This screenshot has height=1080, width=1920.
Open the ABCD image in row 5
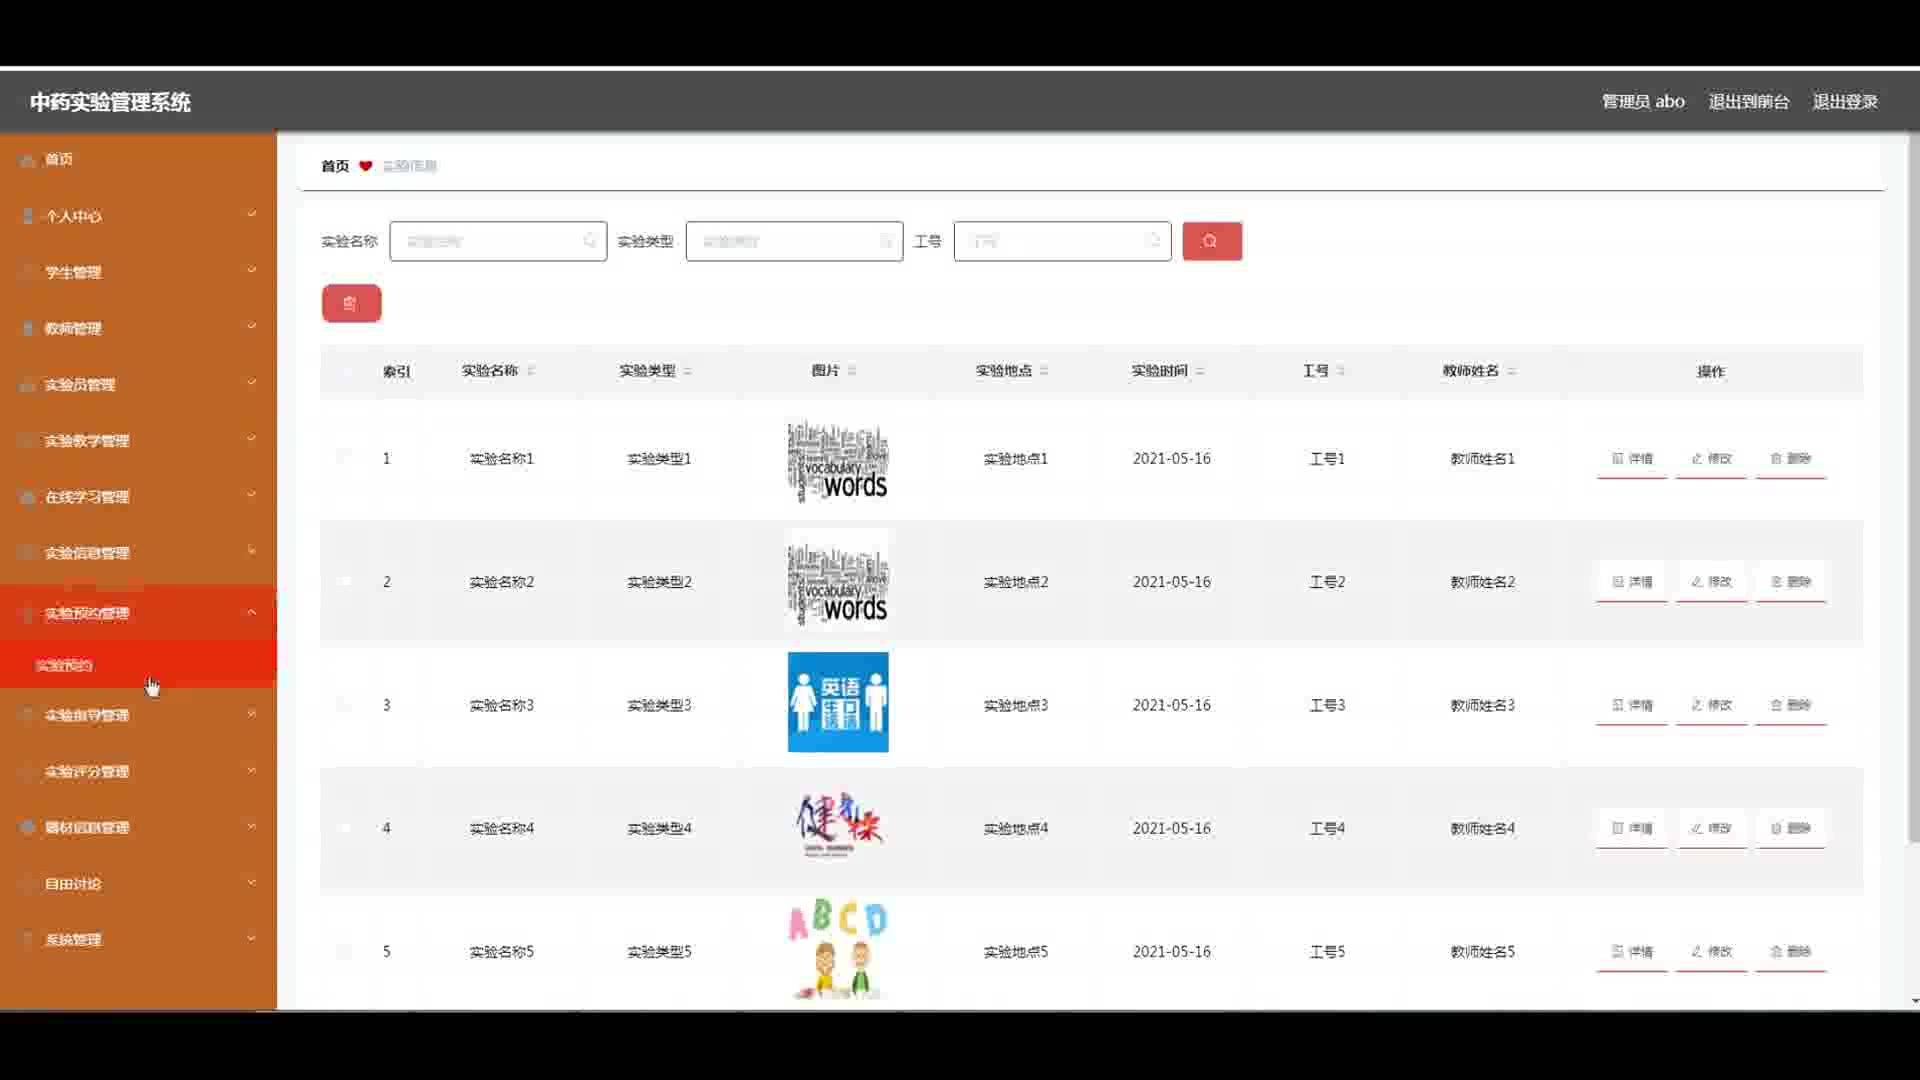[838, 949]
